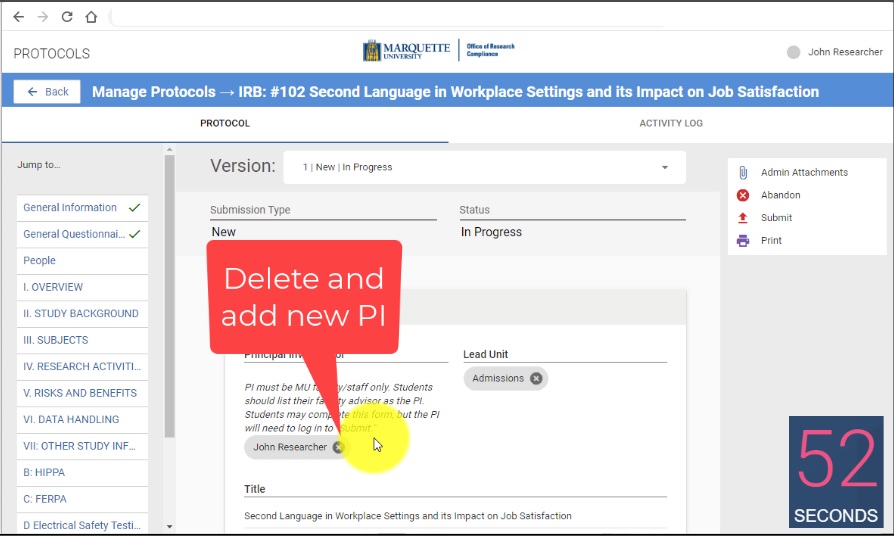894x536 pixels.
Task: Click the Submit upload arrow icon
Action: 743,218
